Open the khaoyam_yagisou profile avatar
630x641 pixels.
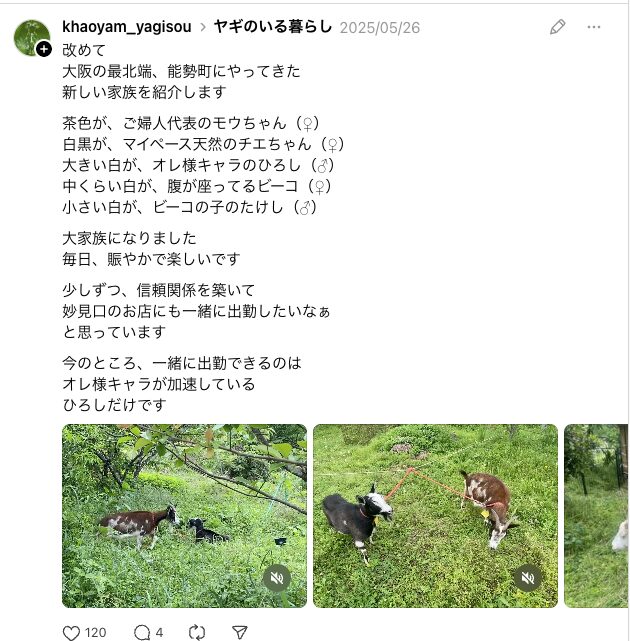pyautogui.click(x=31, y=37)
